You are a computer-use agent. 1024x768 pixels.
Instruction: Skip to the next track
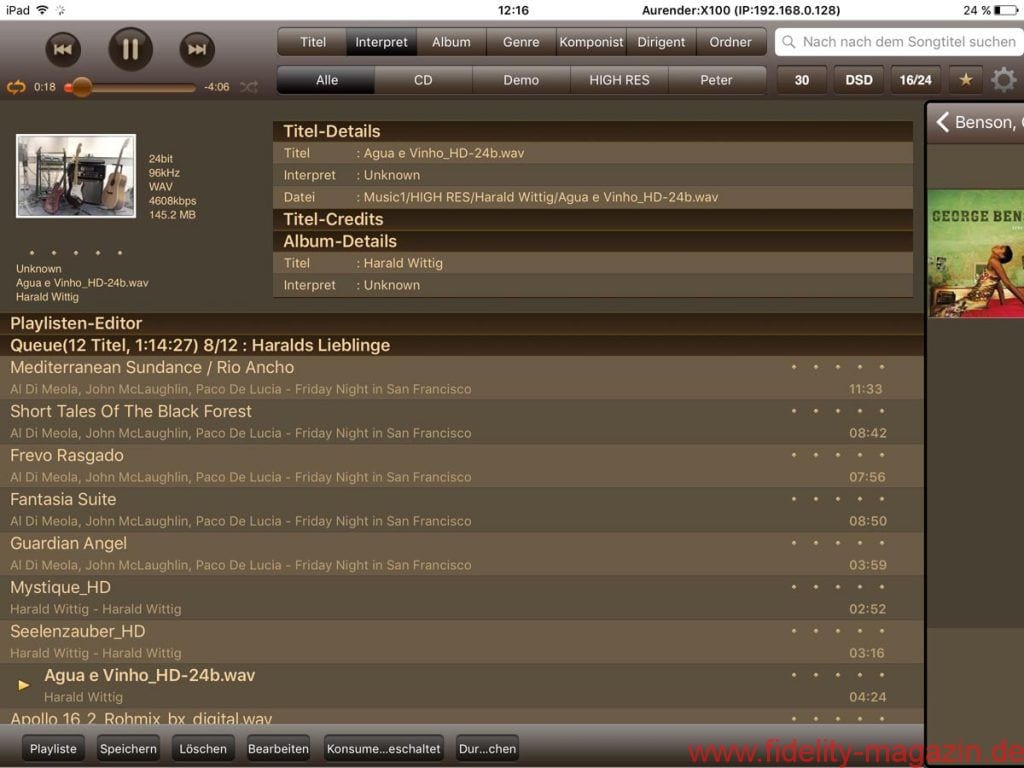(x=197, y=49)
